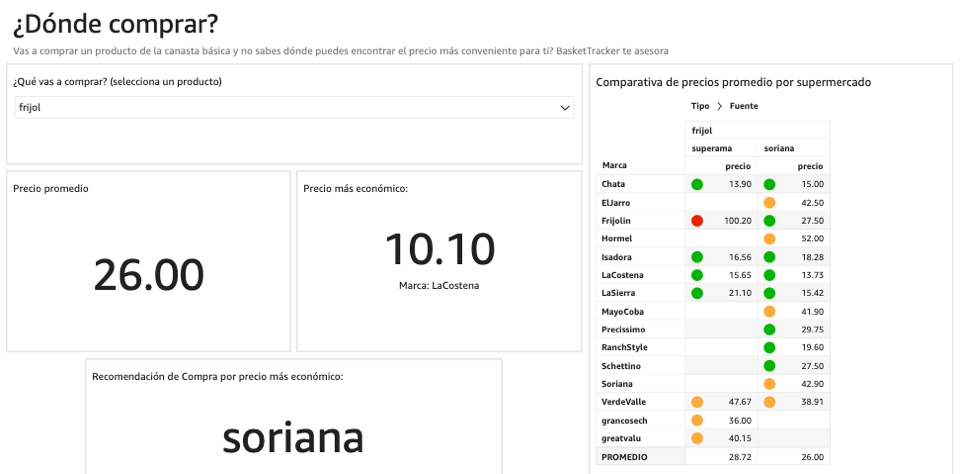Click the precio header under superama
960x474 pixels.
[x=738, y=166]
